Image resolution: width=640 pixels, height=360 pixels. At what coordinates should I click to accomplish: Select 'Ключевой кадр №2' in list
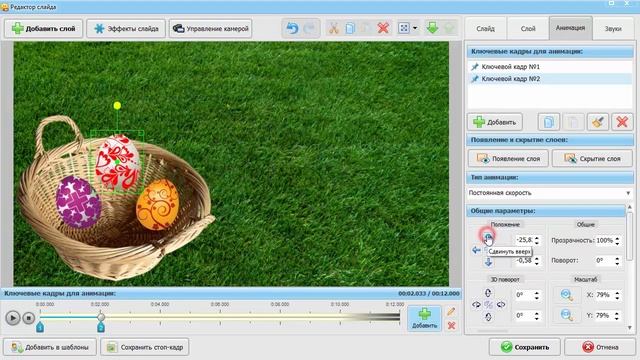coord(550,78)
